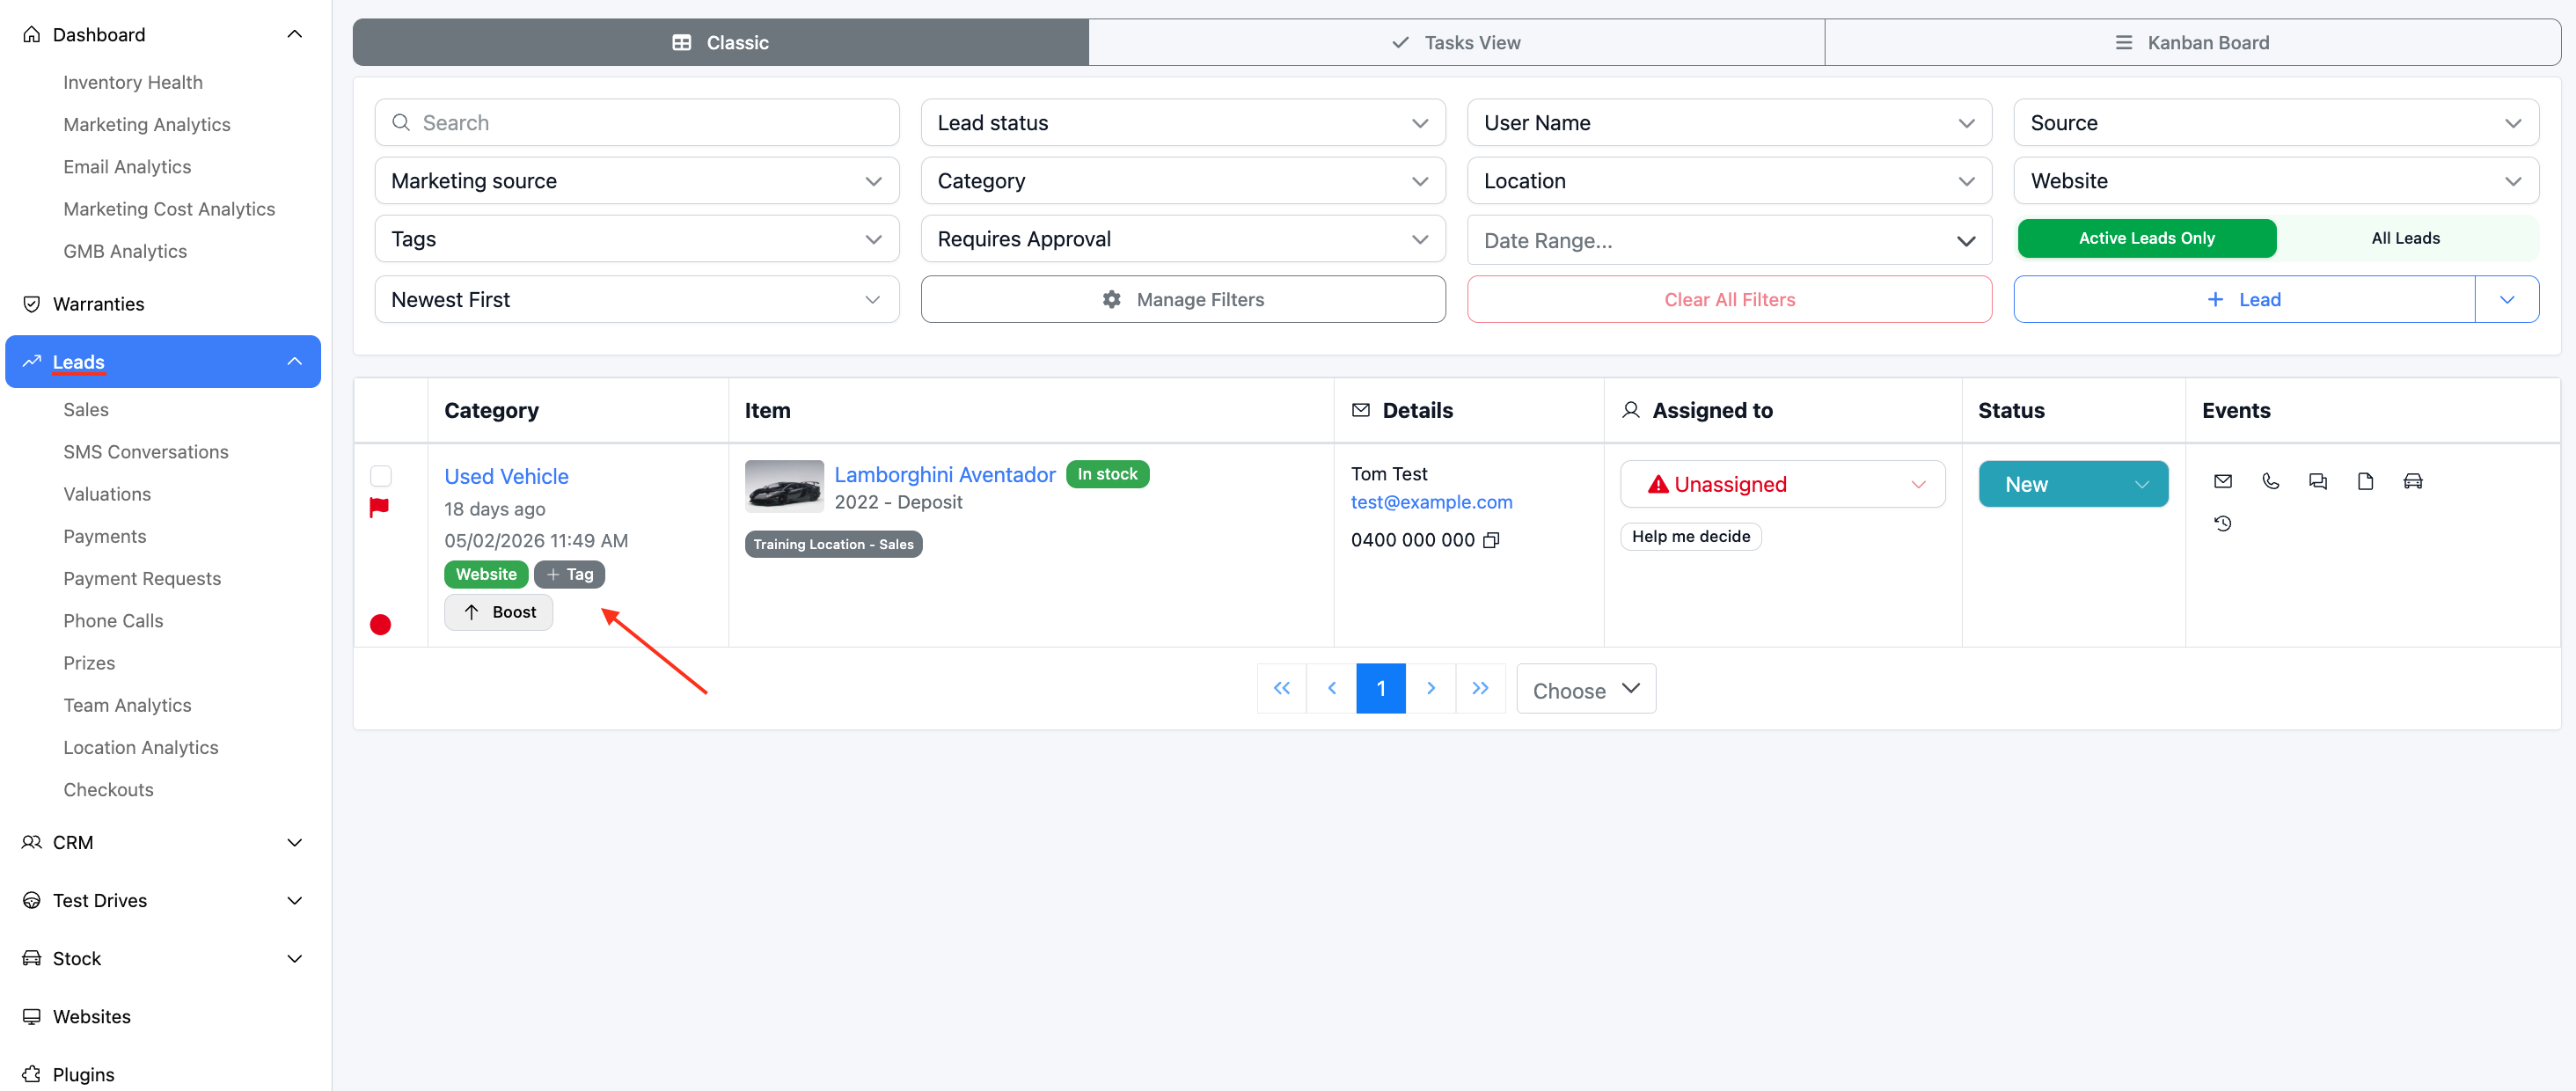This screenshot has width=2576, height=1091.
Task: Click the car event icon in Events
Action: (x=2412, y=482)
